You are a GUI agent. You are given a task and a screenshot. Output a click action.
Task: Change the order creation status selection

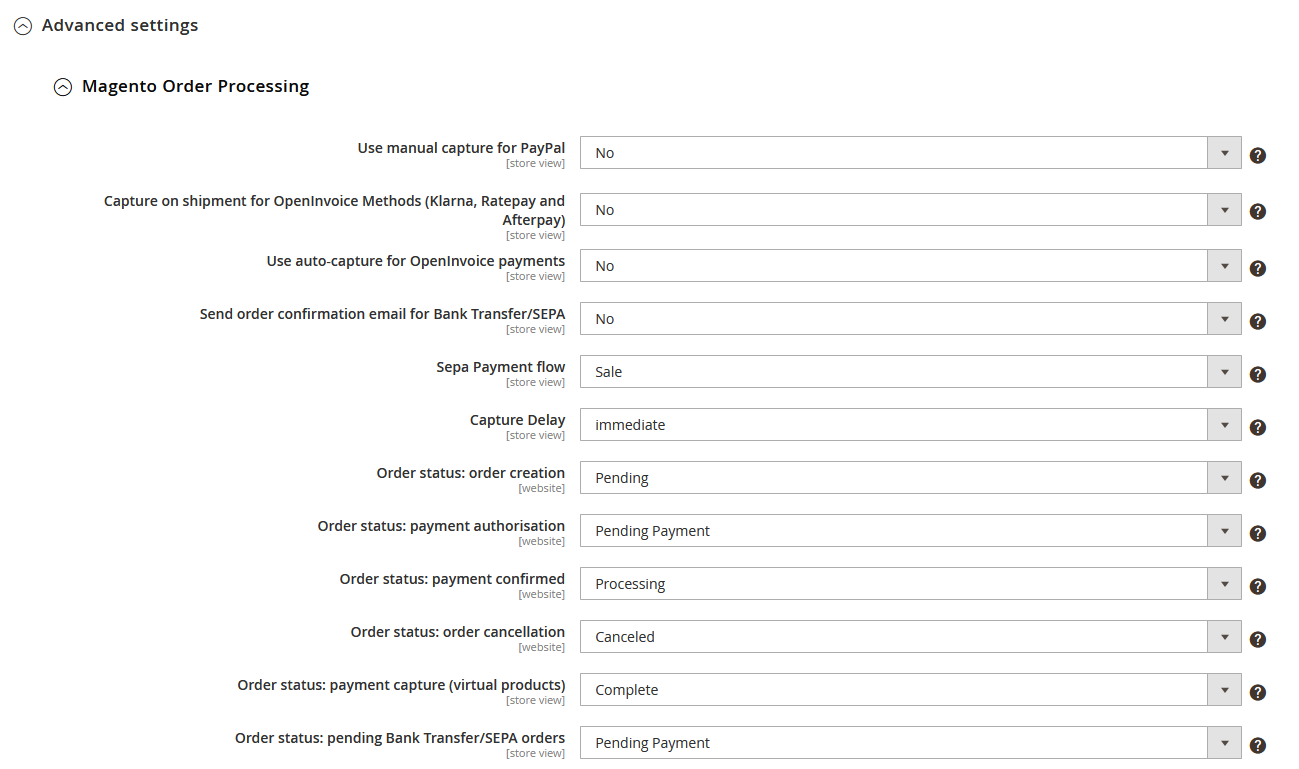point(1223,477)
